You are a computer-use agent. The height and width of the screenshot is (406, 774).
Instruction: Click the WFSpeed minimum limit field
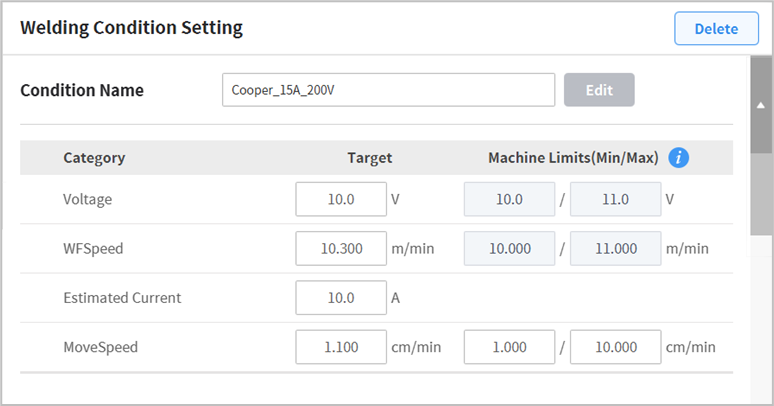coord(509,248)
